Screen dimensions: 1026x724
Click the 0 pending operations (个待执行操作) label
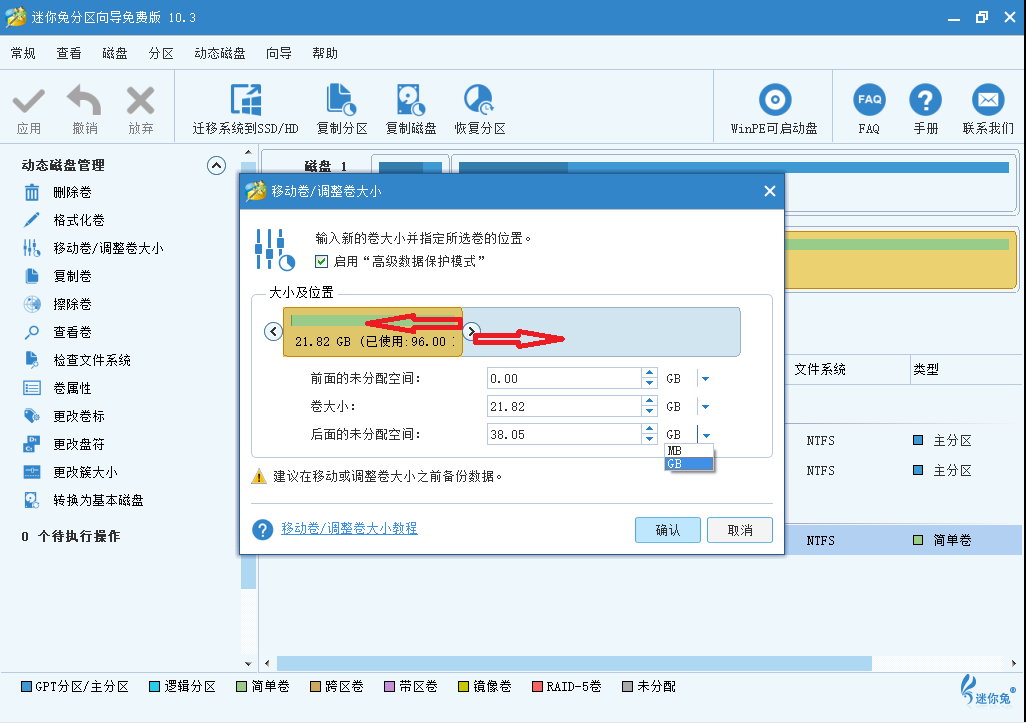[71, 536]
